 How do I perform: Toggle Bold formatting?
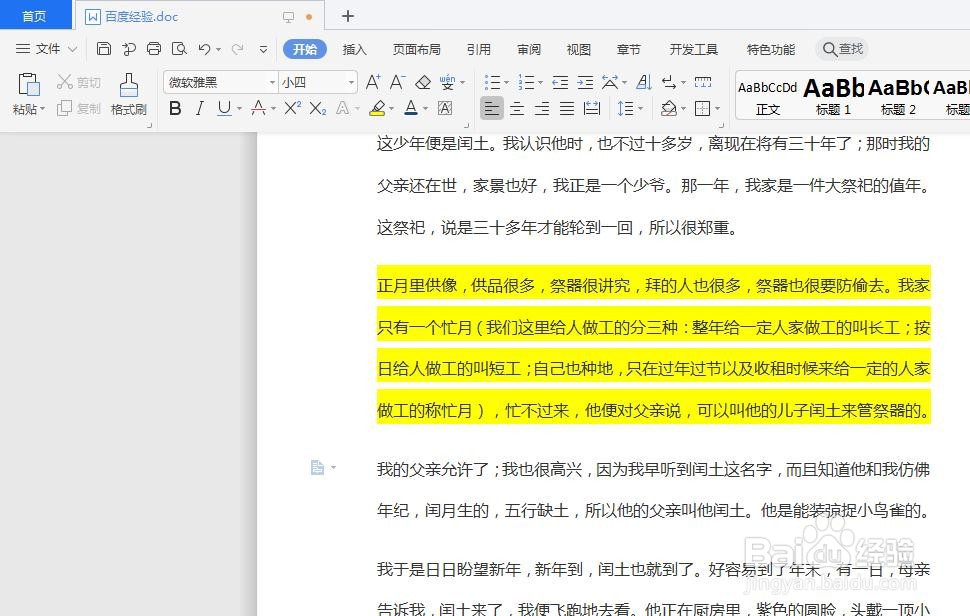click(x=175, y=108)
